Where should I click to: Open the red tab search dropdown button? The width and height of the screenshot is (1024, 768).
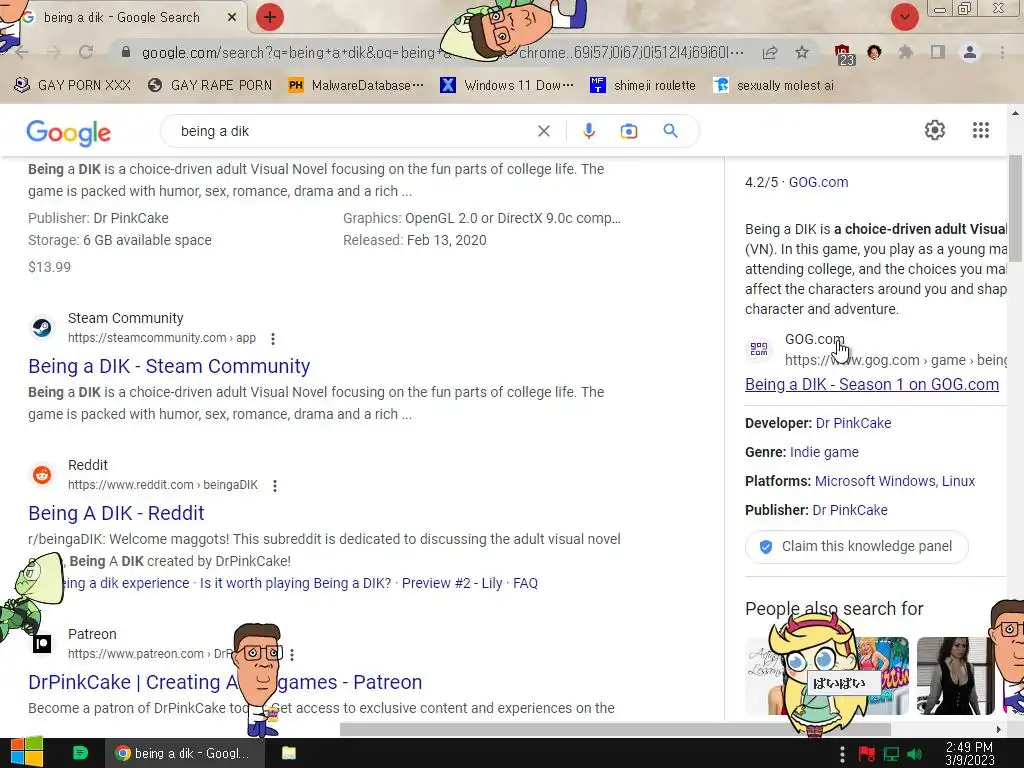click(x=904, y=17)
